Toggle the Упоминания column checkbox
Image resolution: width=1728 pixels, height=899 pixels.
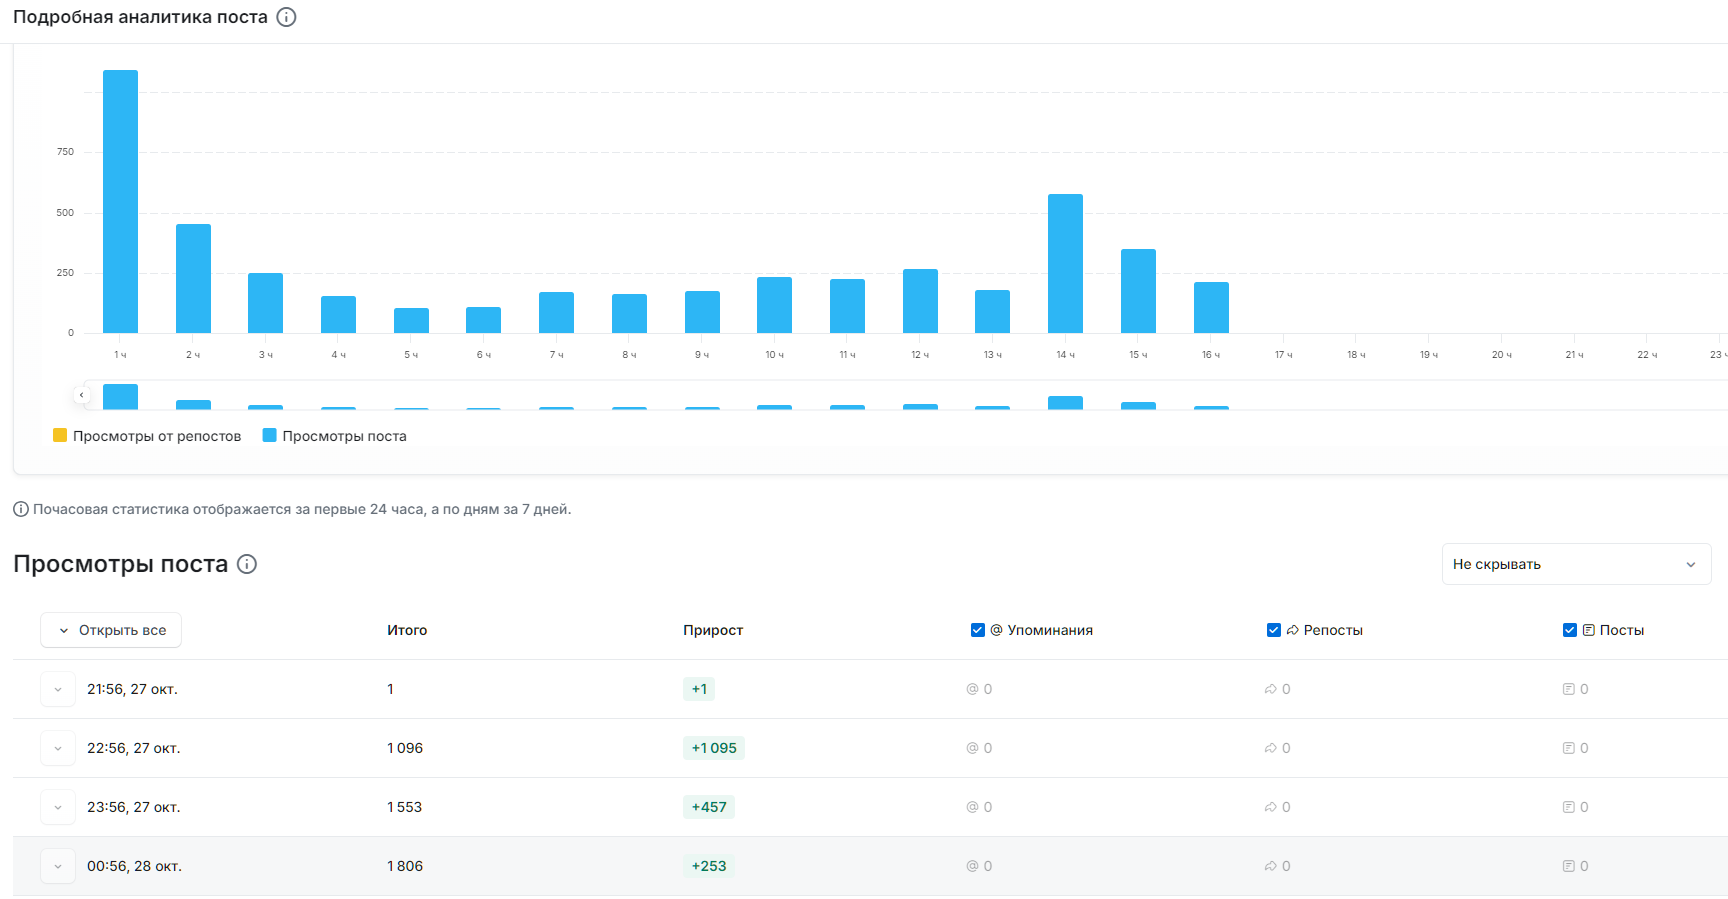[978, 630]
